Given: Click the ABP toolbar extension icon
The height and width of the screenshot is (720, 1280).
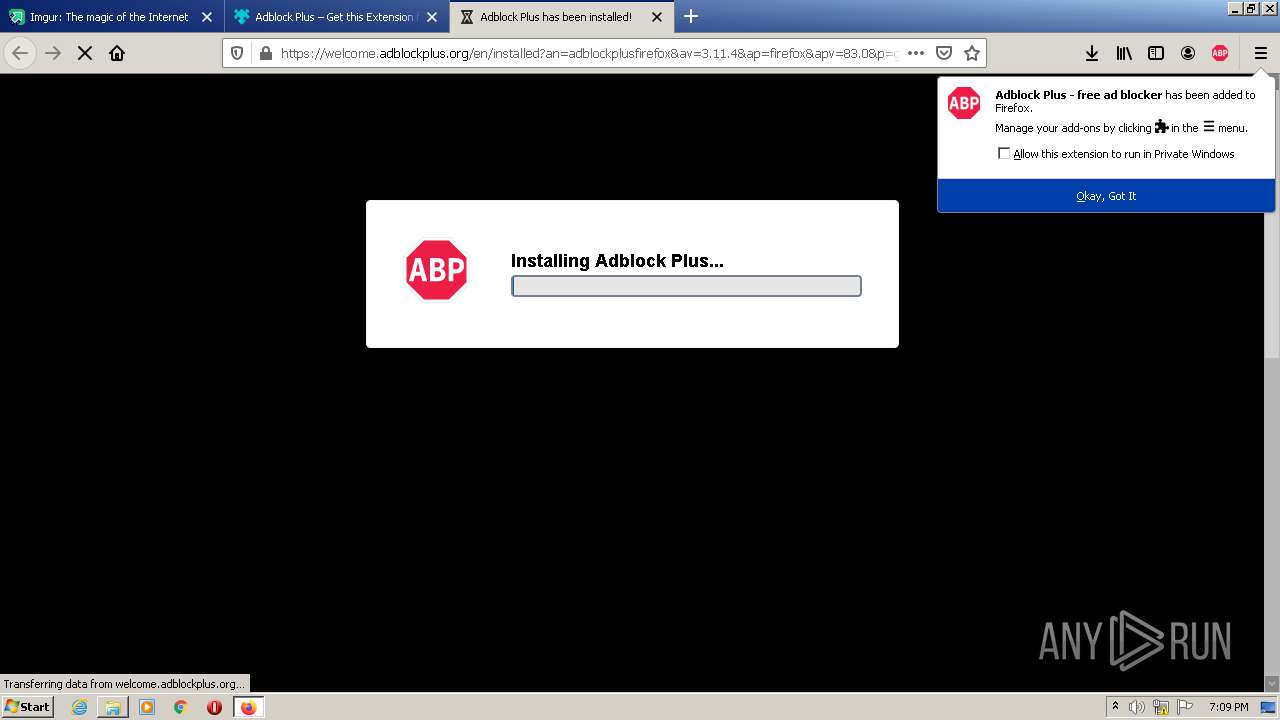Looking at the screenshot, I should click(1220, 53).
